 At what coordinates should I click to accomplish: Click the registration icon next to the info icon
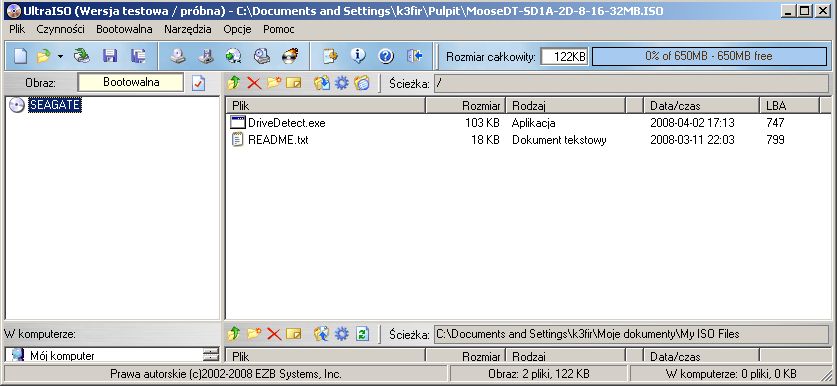330,56
